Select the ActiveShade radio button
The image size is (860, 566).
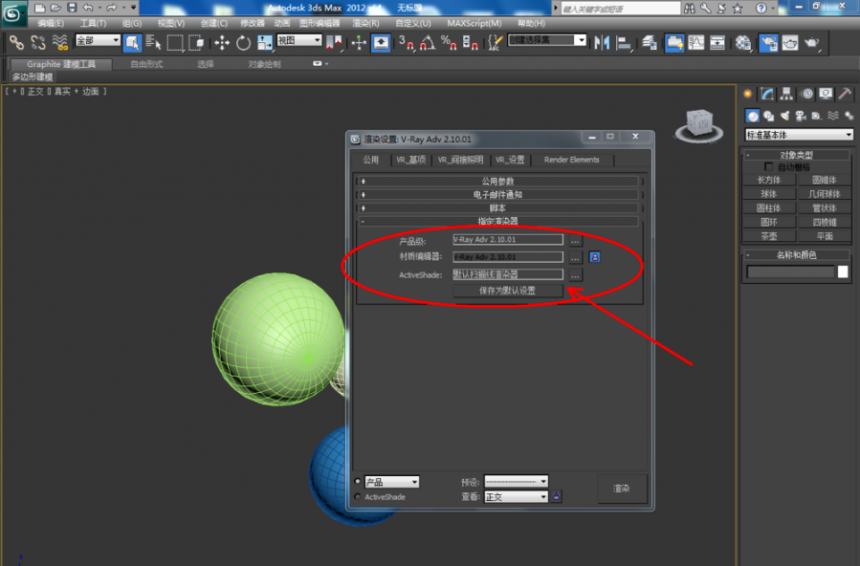[x=358, y=496]
